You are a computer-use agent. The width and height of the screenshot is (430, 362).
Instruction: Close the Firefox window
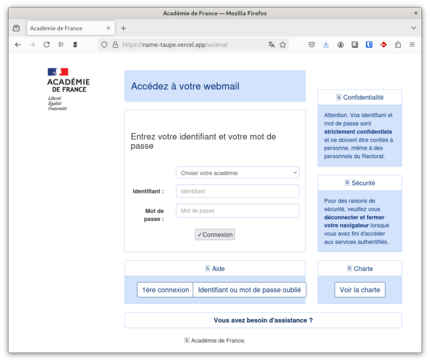tap(416, 13)
